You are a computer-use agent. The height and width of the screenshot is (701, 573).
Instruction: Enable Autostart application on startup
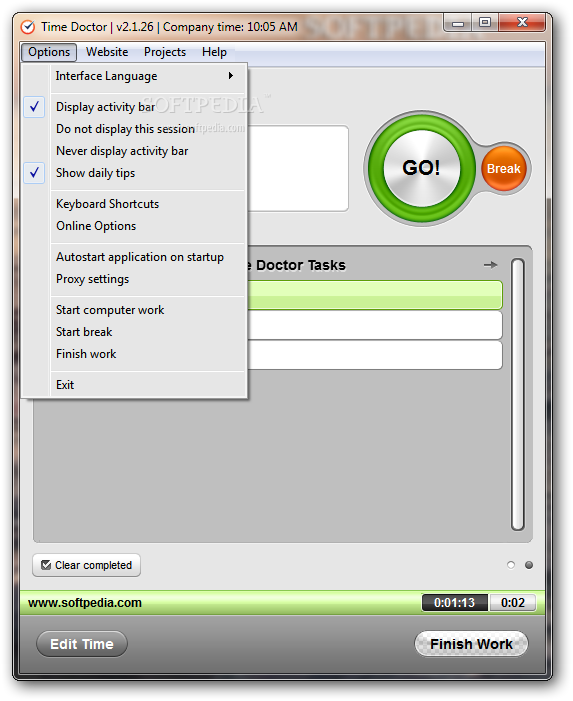point(135,257)
